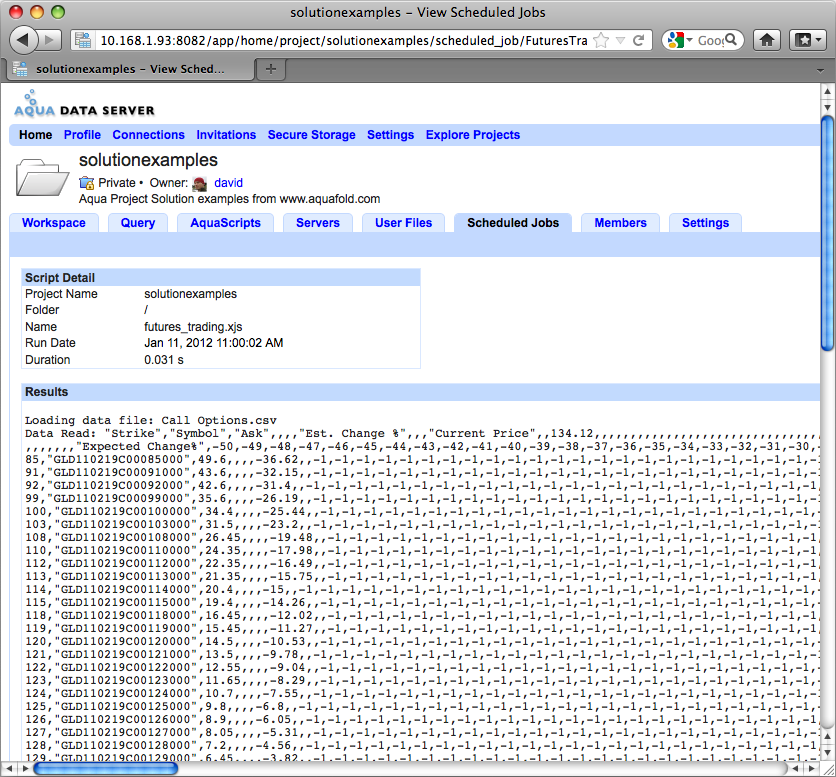
Task: Click the horizontal scrollbar thumb
Action: point(106,768)
